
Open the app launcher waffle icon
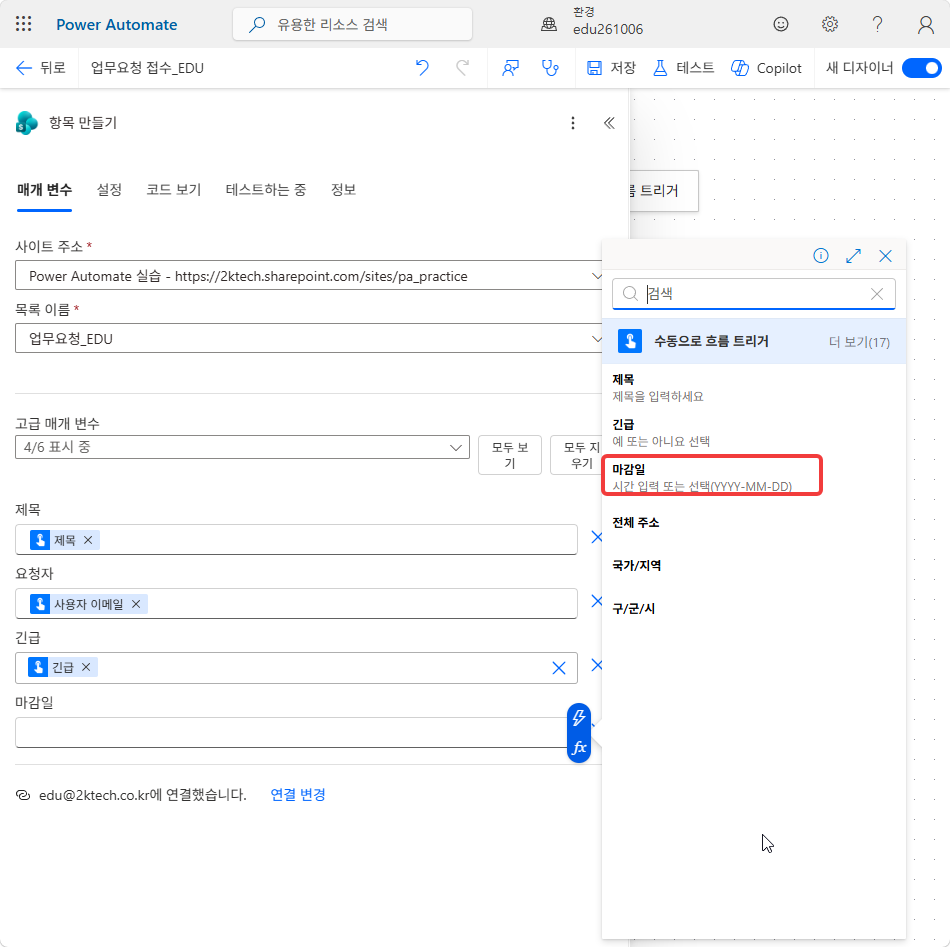(x=24, y=24)
